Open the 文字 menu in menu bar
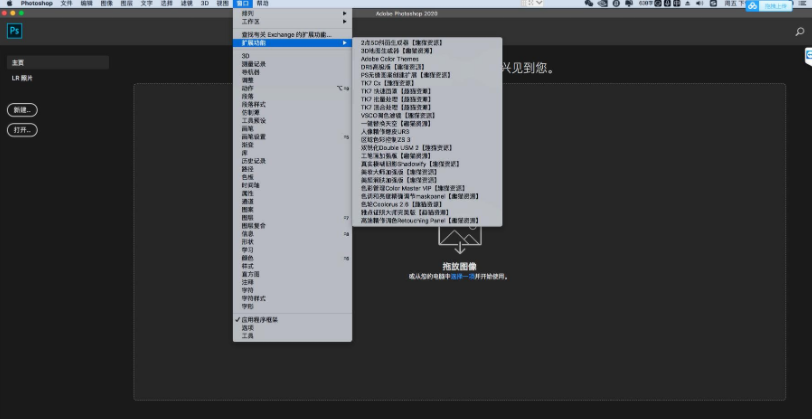The image size is (812, 419). point(147,3)
